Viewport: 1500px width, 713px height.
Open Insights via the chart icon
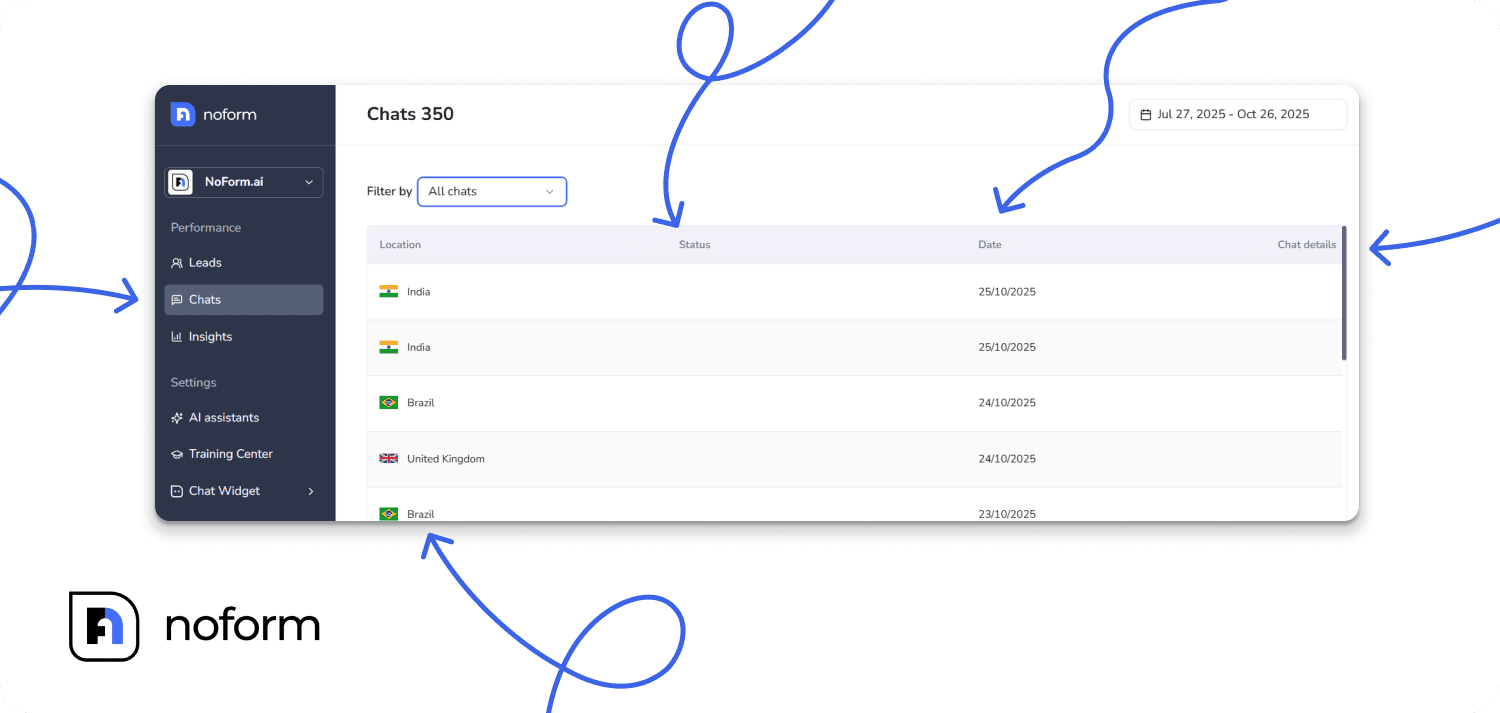pos(177,336)
